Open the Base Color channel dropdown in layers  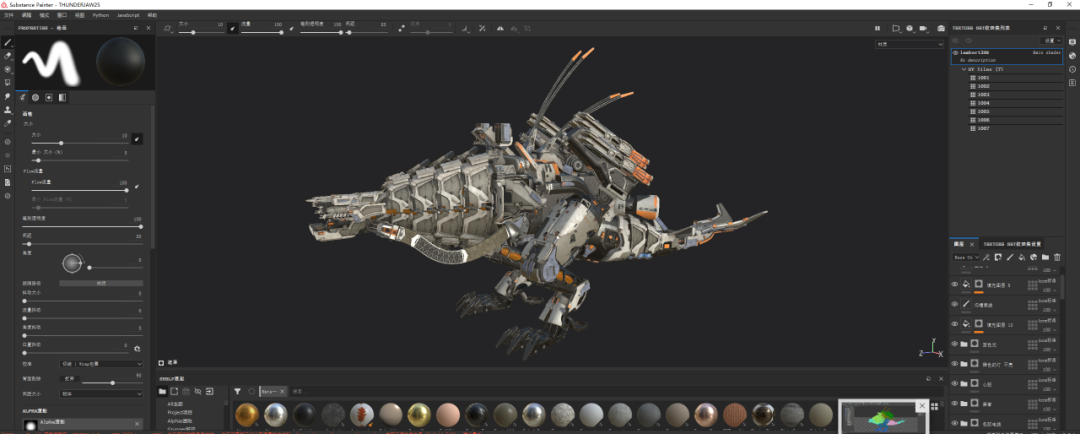pyautogui.click(x=965, y=257)
